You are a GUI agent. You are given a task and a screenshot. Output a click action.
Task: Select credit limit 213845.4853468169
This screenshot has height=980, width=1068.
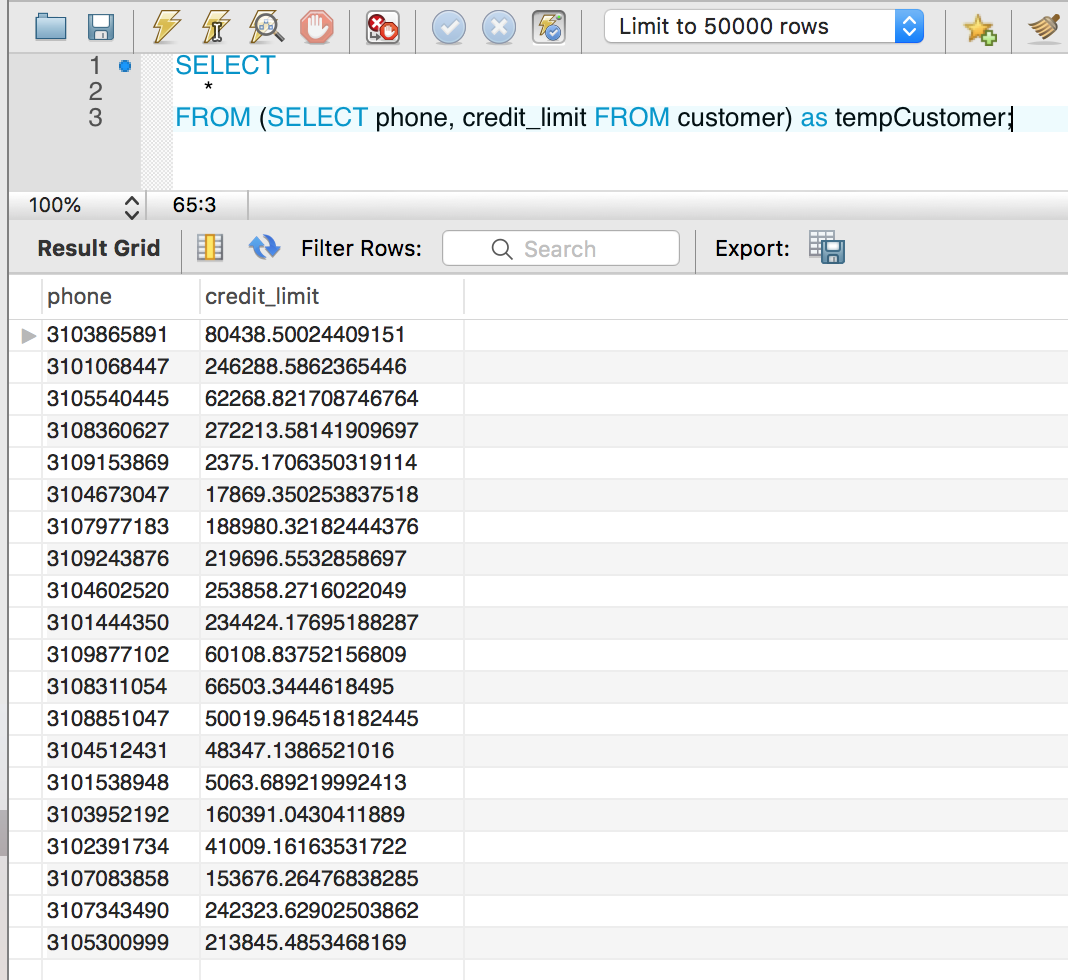click(331, 943)
